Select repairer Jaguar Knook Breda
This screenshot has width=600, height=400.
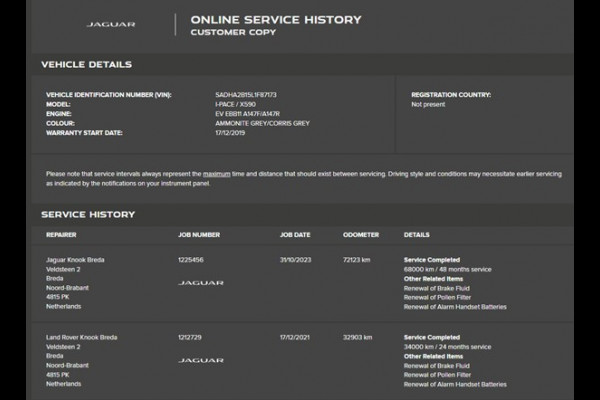point(75,260)
